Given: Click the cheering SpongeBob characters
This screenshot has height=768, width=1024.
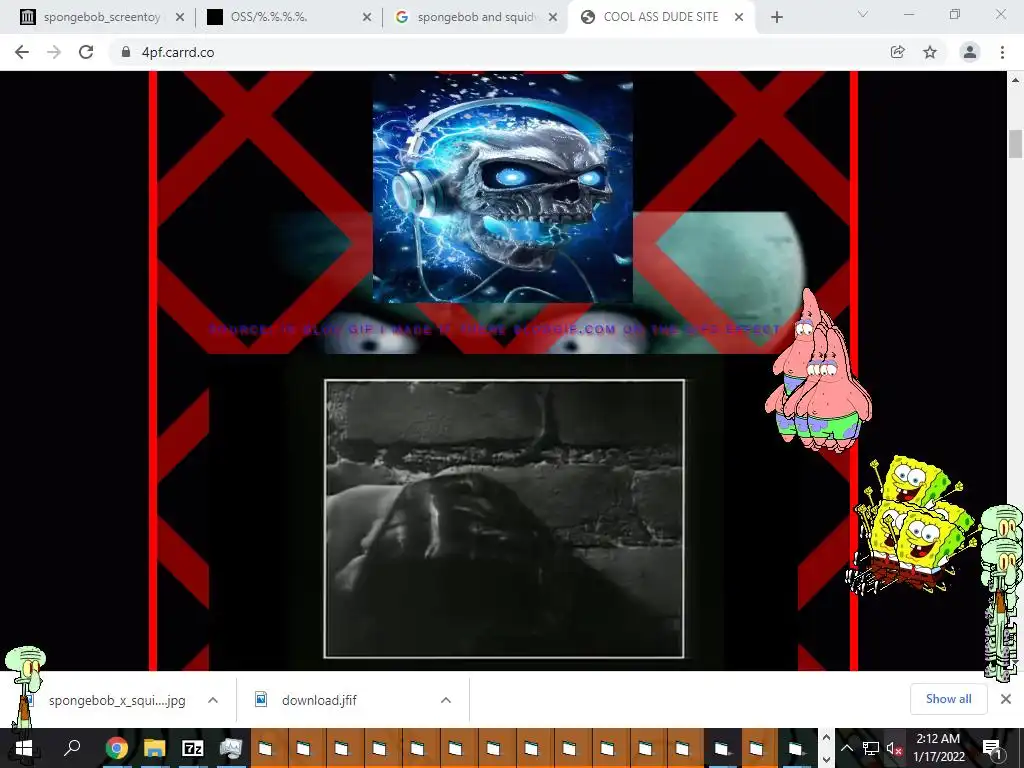Looking at the screenshot, I should click(914, 524).
